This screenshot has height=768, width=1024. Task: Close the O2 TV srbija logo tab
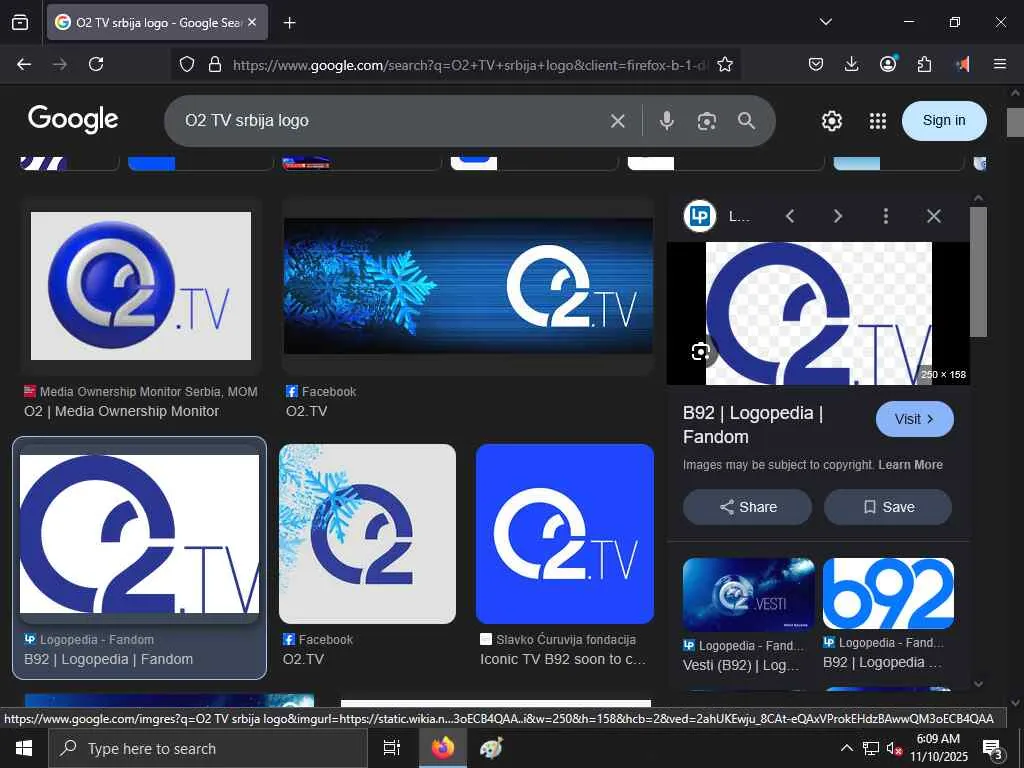pos(252,22)
